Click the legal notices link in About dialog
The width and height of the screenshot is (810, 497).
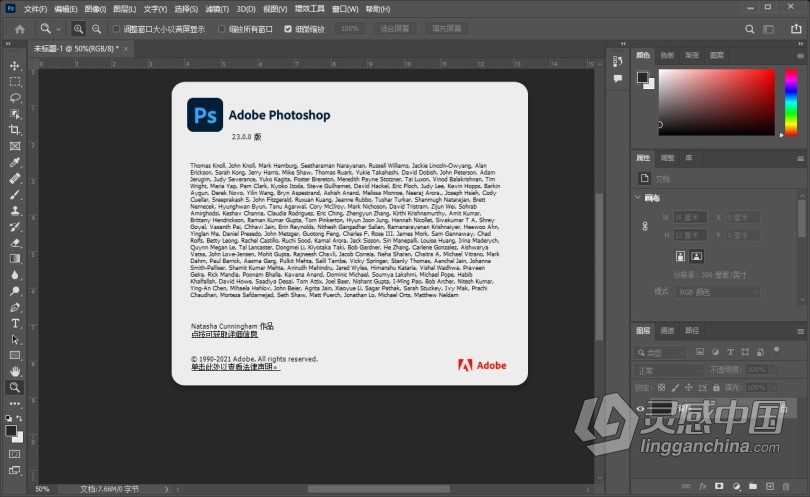tap(236, 367)
